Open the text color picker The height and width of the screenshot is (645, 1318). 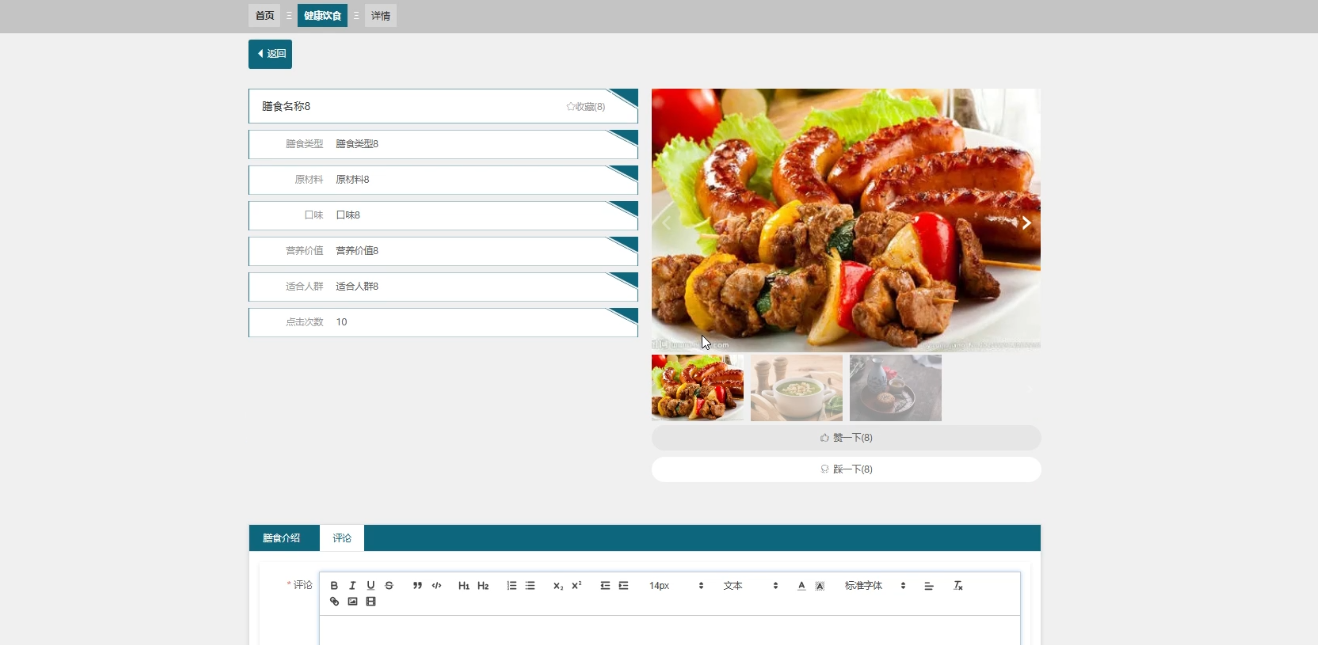click(801, 586)
